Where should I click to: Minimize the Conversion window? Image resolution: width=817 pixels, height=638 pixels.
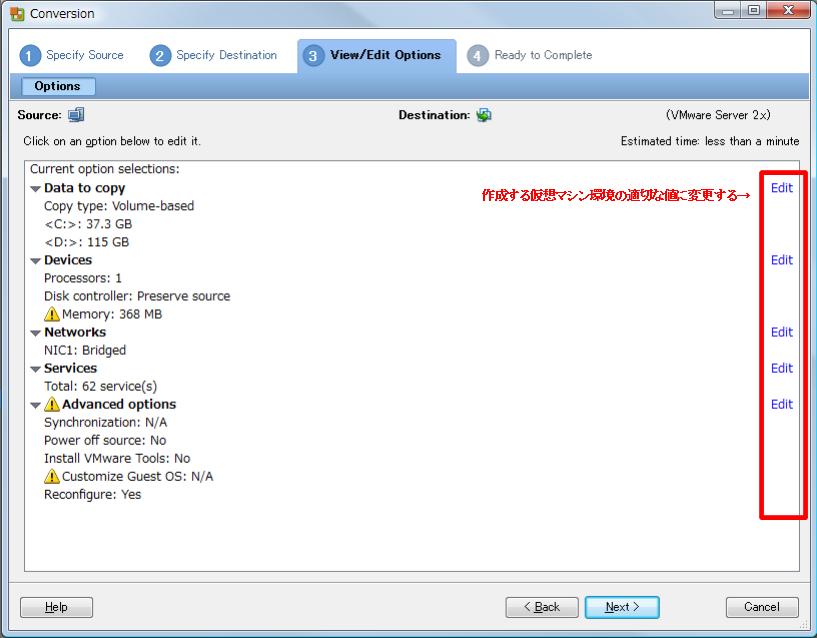[728, 10]
